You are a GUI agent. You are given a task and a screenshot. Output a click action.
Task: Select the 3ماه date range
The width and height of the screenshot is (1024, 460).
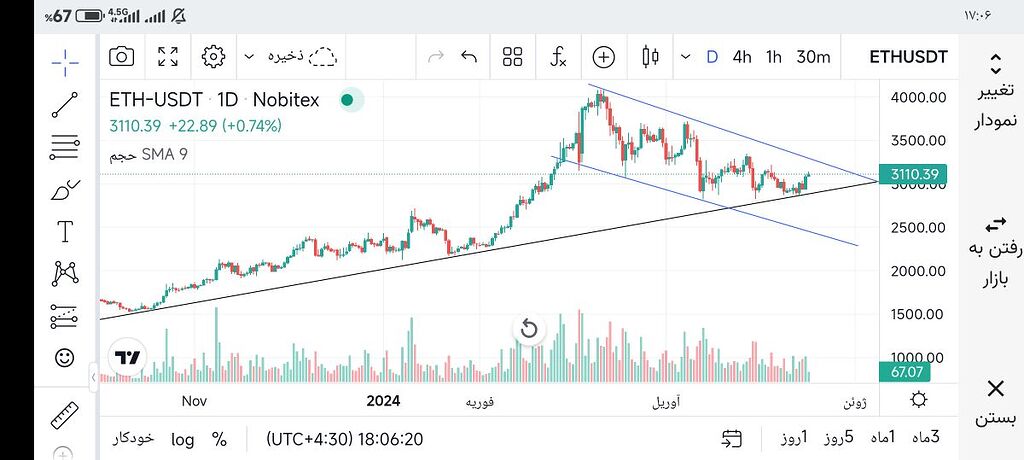pyautogui.click(x=928, y=438)
